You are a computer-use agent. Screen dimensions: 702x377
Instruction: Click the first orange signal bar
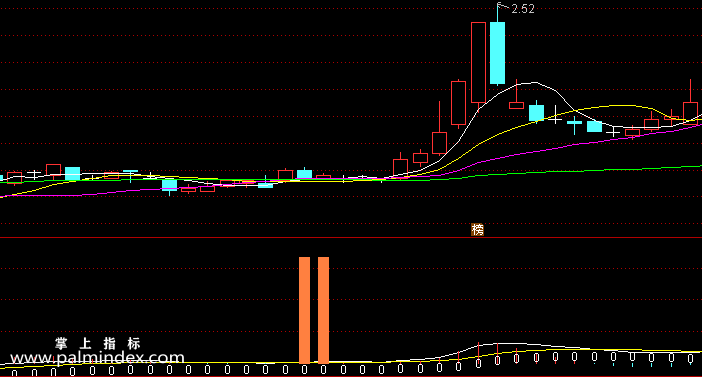(304, 310)
